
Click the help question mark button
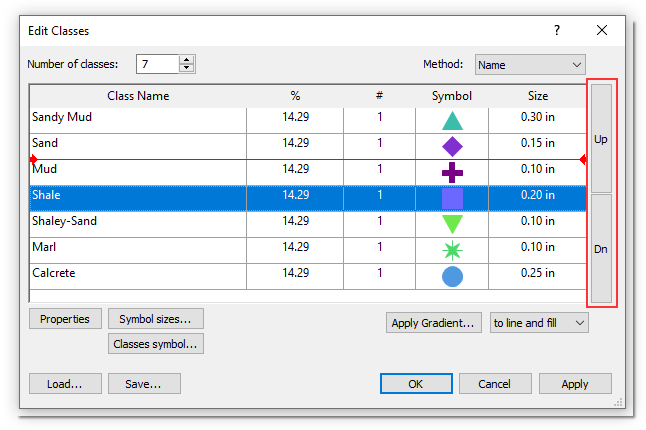(557, 30)
